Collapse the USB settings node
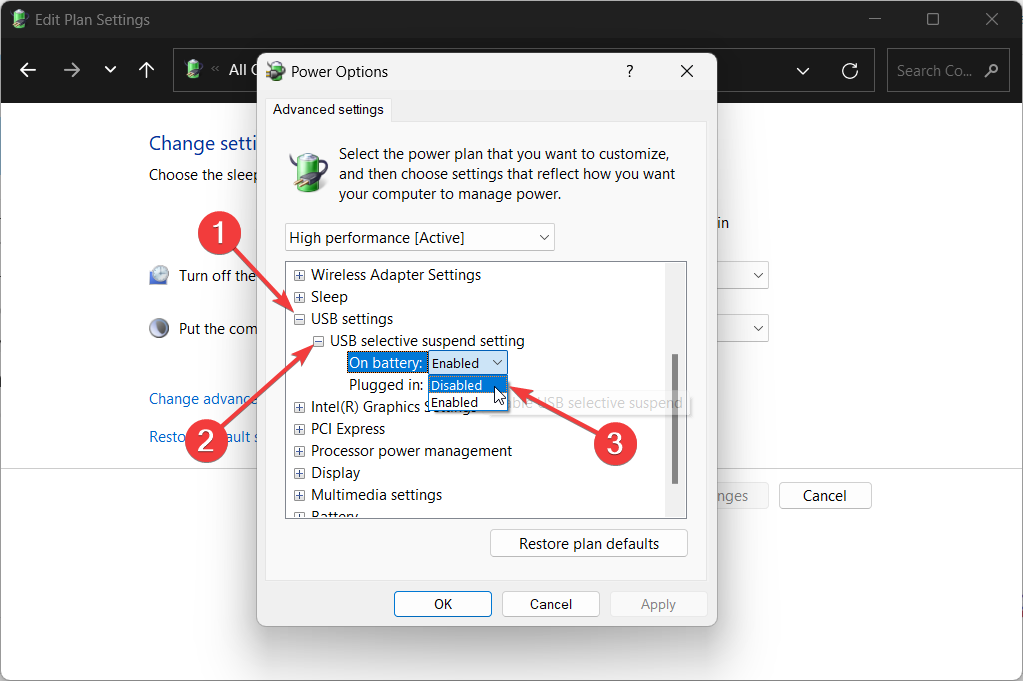The height and width of the screenshot is (681, 1023). pos(299,320)
